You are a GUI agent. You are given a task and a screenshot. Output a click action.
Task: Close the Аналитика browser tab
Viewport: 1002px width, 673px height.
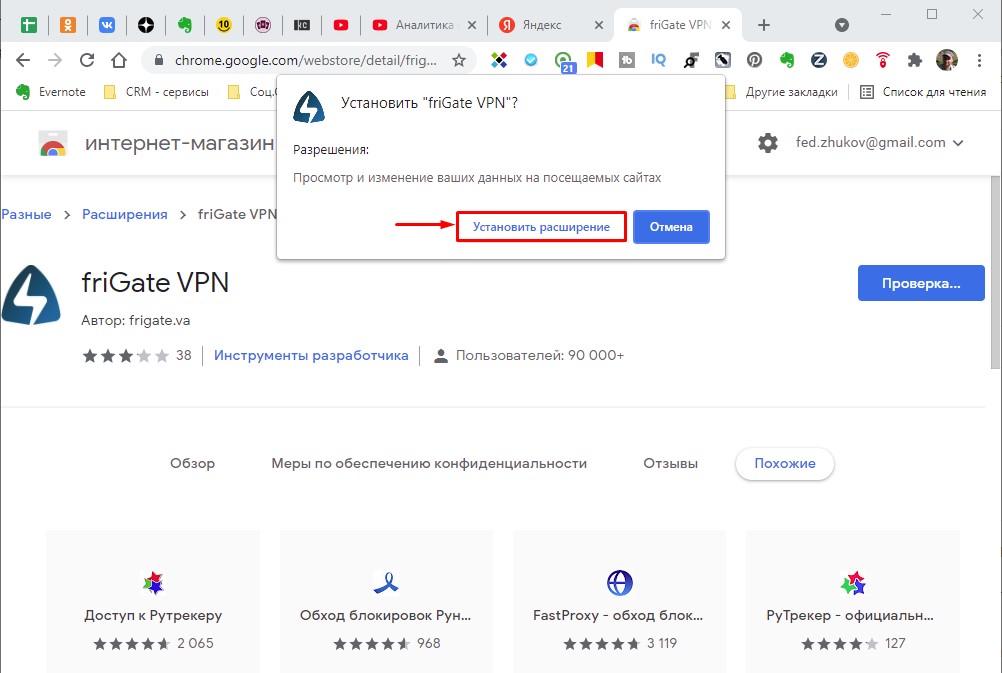click(x=472, y=25)
